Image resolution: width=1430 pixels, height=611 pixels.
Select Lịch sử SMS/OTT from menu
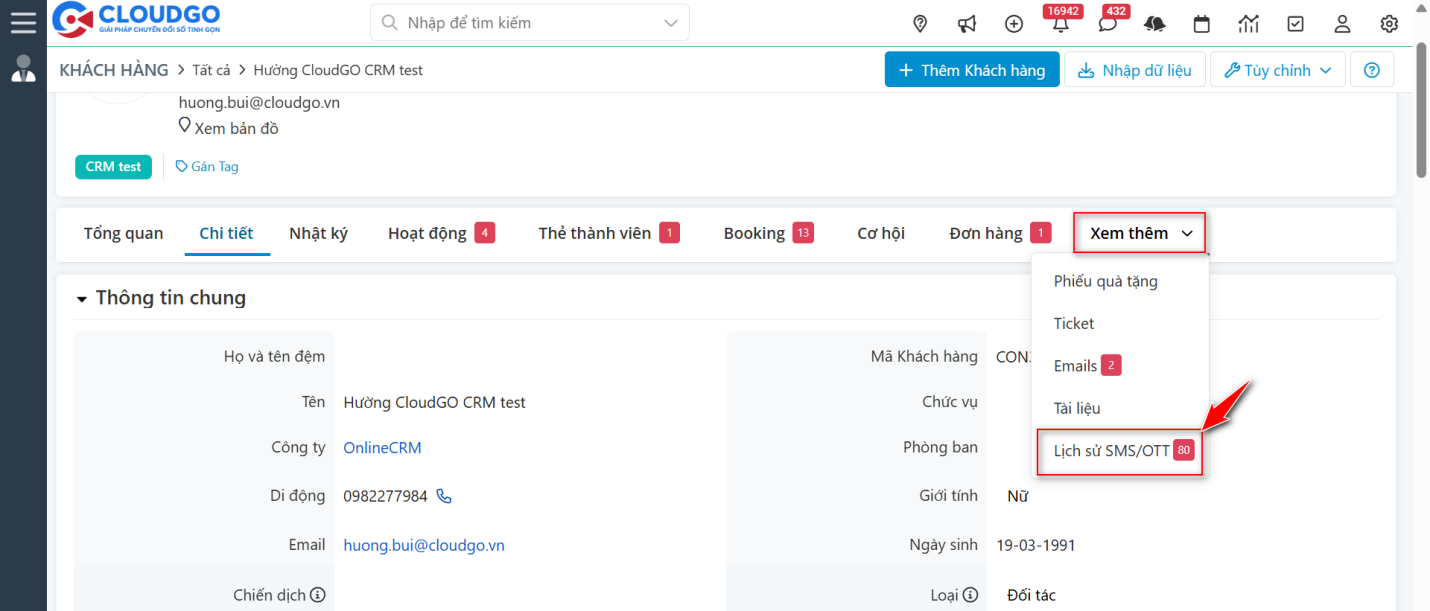(x=1111, y=450)
